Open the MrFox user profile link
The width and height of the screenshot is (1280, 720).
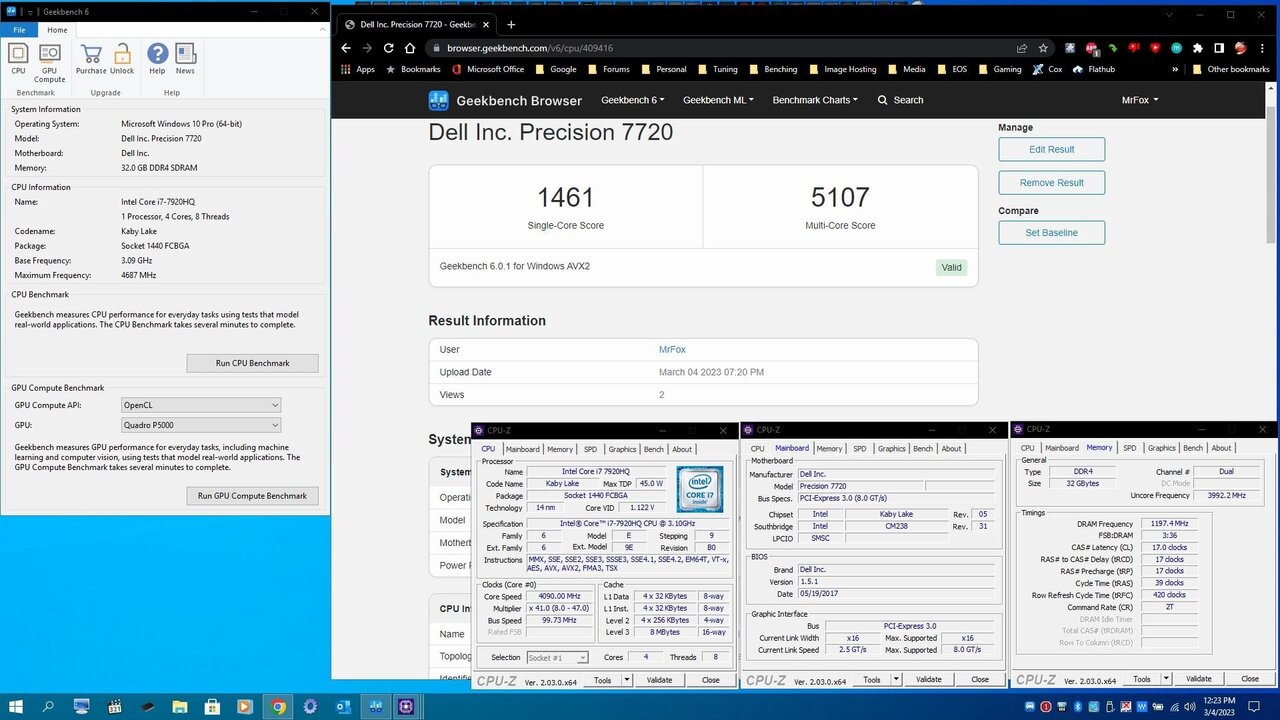[672, 350]
